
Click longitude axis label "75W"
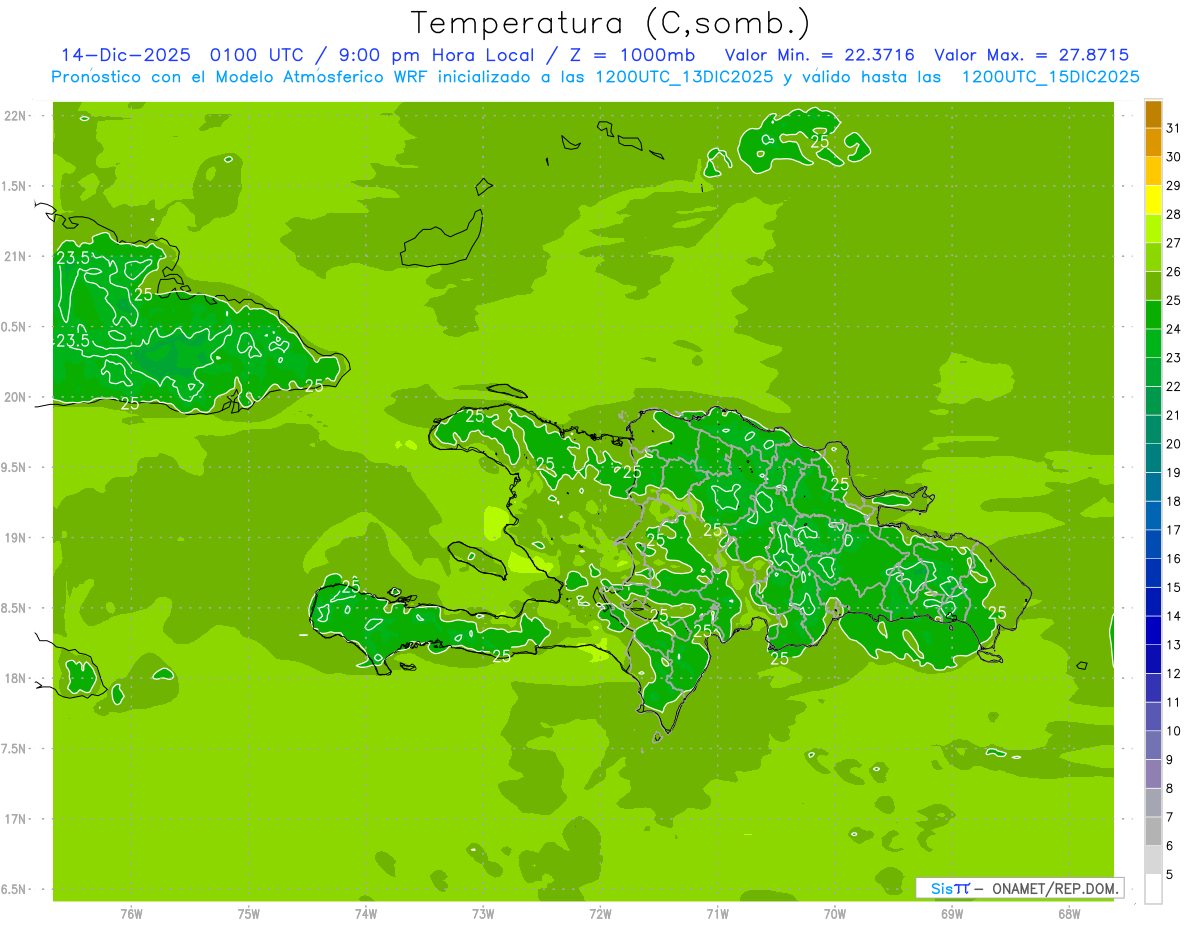(249, 913)
